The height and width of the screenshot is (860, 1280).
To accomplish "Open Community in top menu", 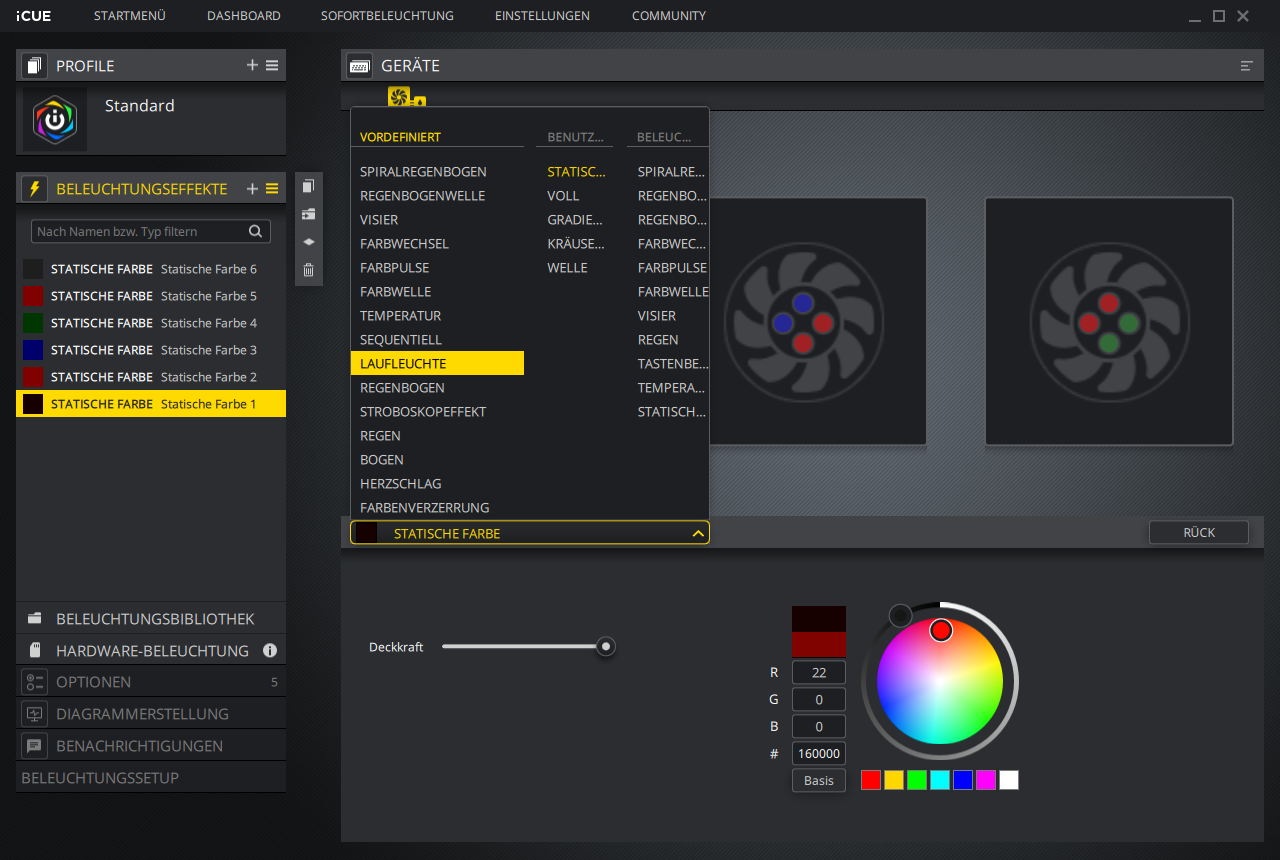I will (x=669, y=16).
